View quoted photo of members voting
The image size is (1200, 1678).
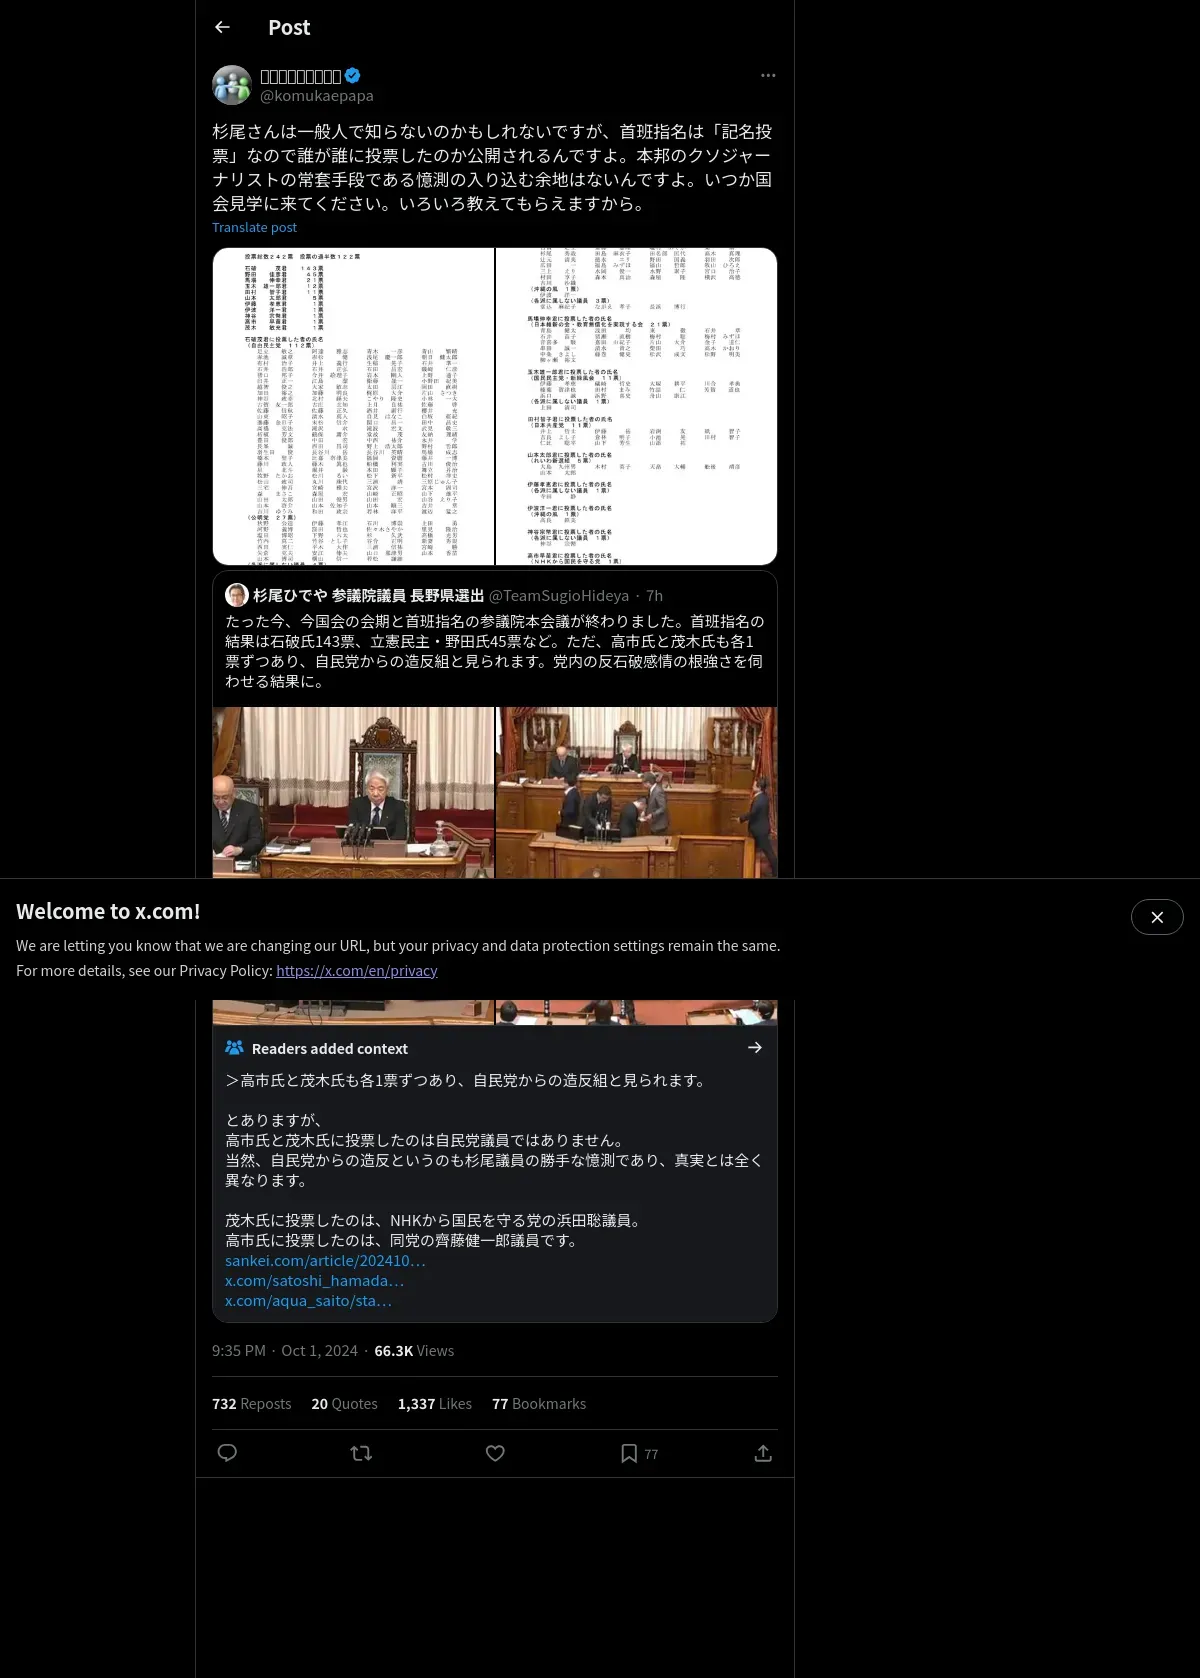pos(637,793)
